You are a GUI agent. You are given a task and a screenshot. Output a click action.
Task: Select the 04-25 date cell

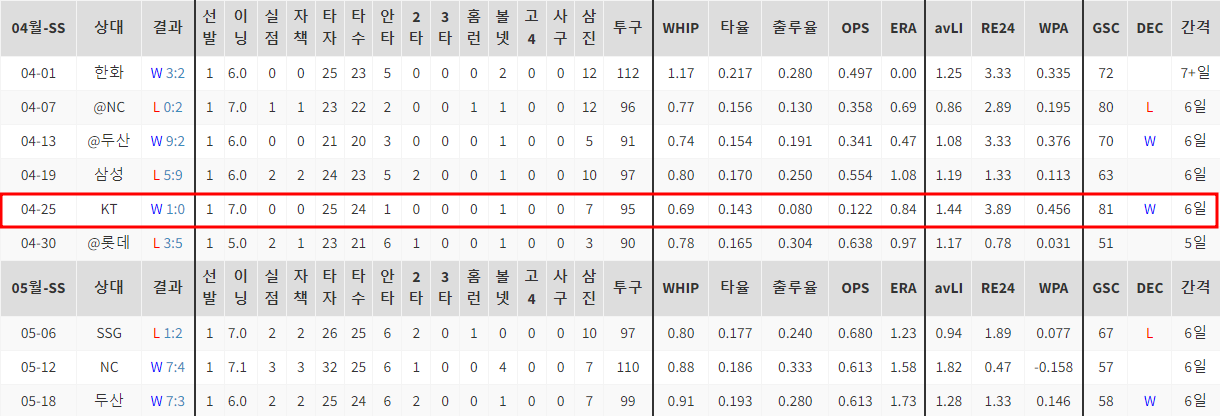[x=38, y=209]
